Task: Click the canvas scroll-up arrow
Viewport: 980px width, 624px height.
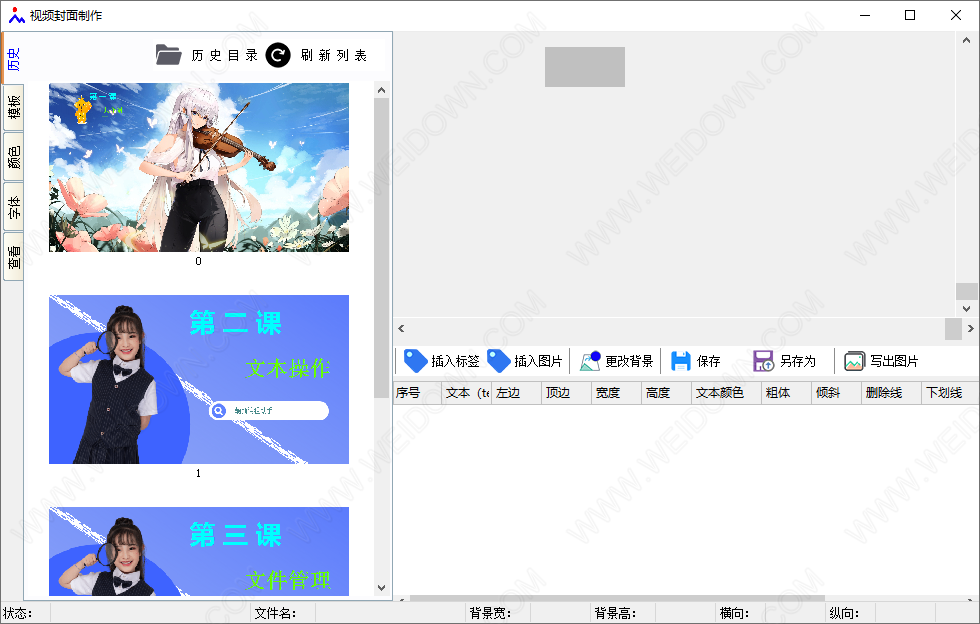Action: 966,40
